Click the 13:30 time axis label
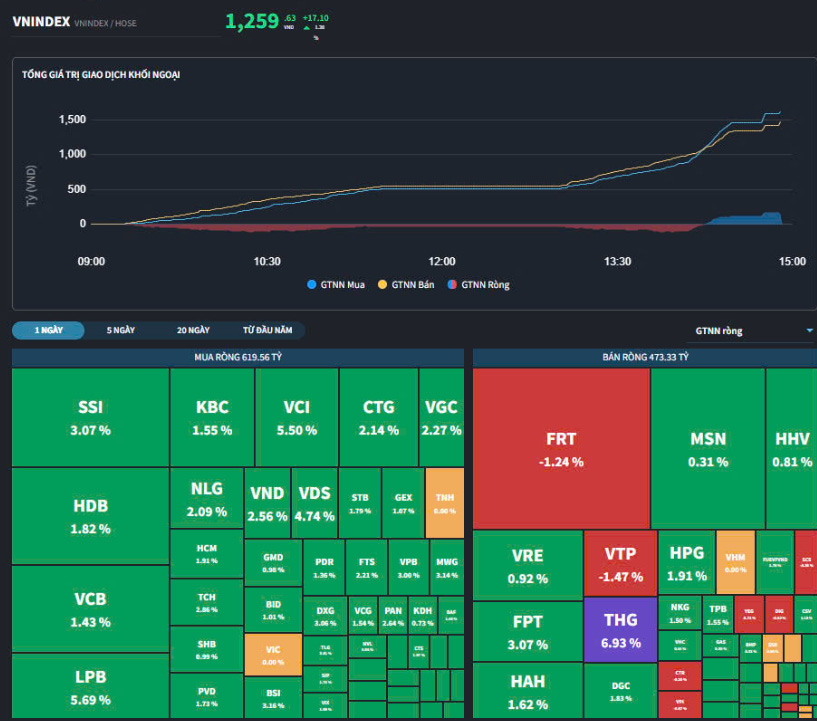Viewport: 817px width, 721px height. (x=617, y=262)
